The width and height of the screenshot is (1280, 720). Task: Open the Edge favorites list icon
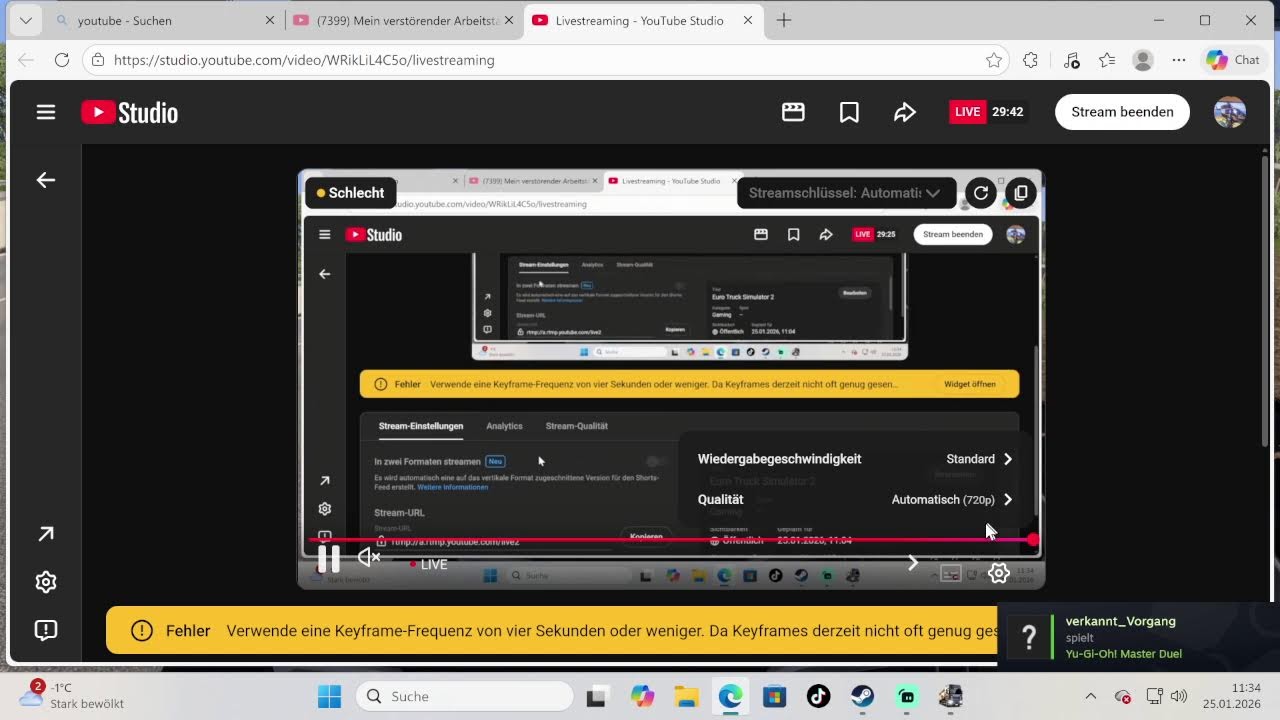coord(1107,60)
